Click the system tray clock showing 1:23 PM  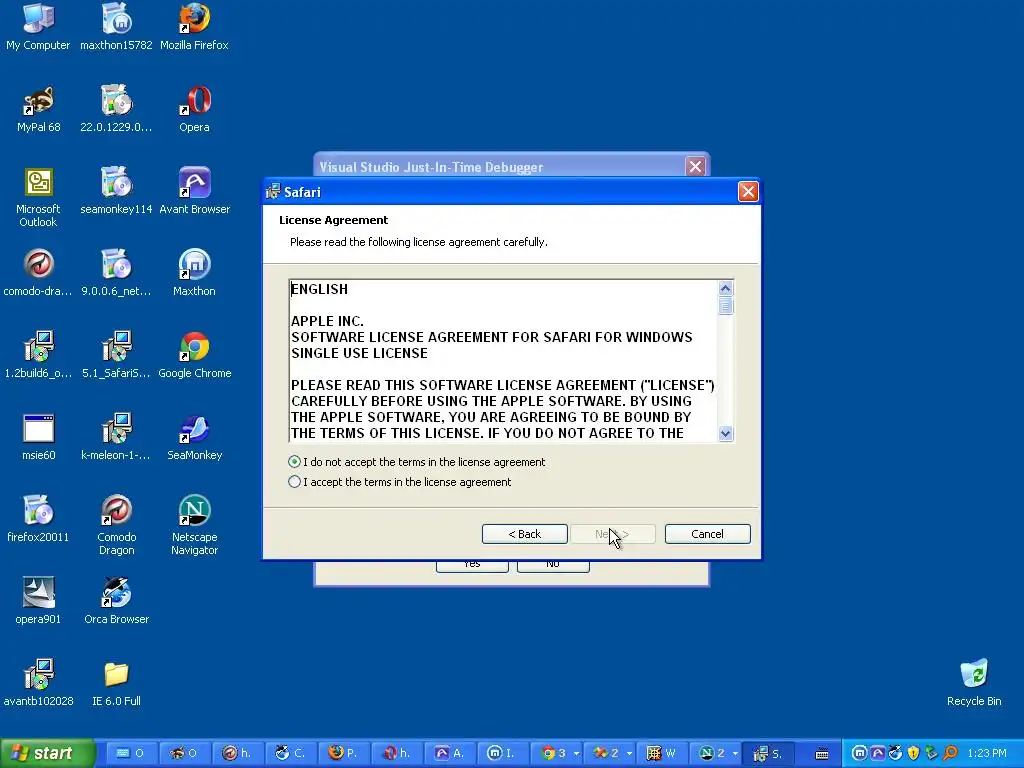987,754
